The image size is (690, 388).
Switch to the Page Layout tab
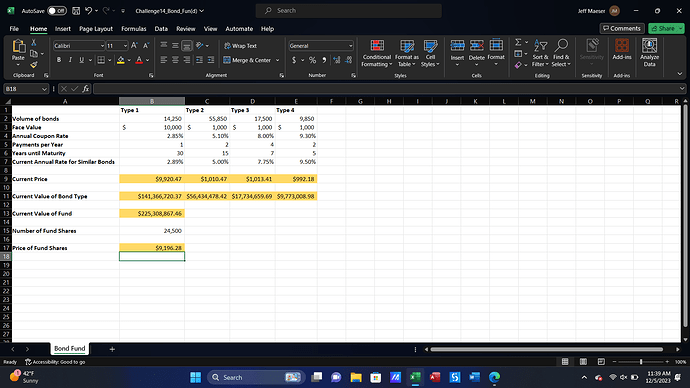[x=96, y=29]
